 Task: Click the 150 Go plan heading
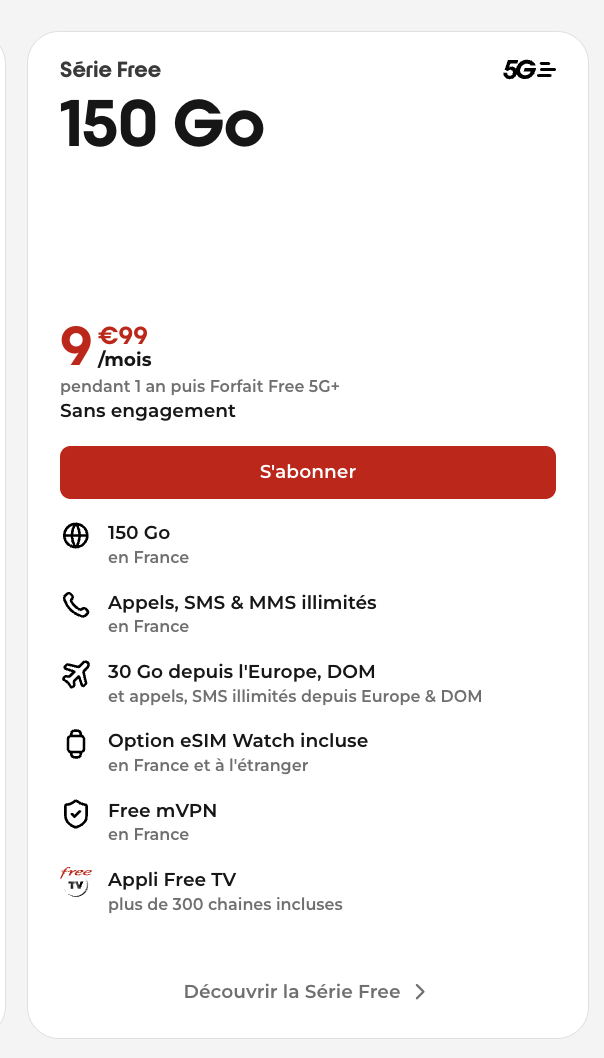coord(162,125)
